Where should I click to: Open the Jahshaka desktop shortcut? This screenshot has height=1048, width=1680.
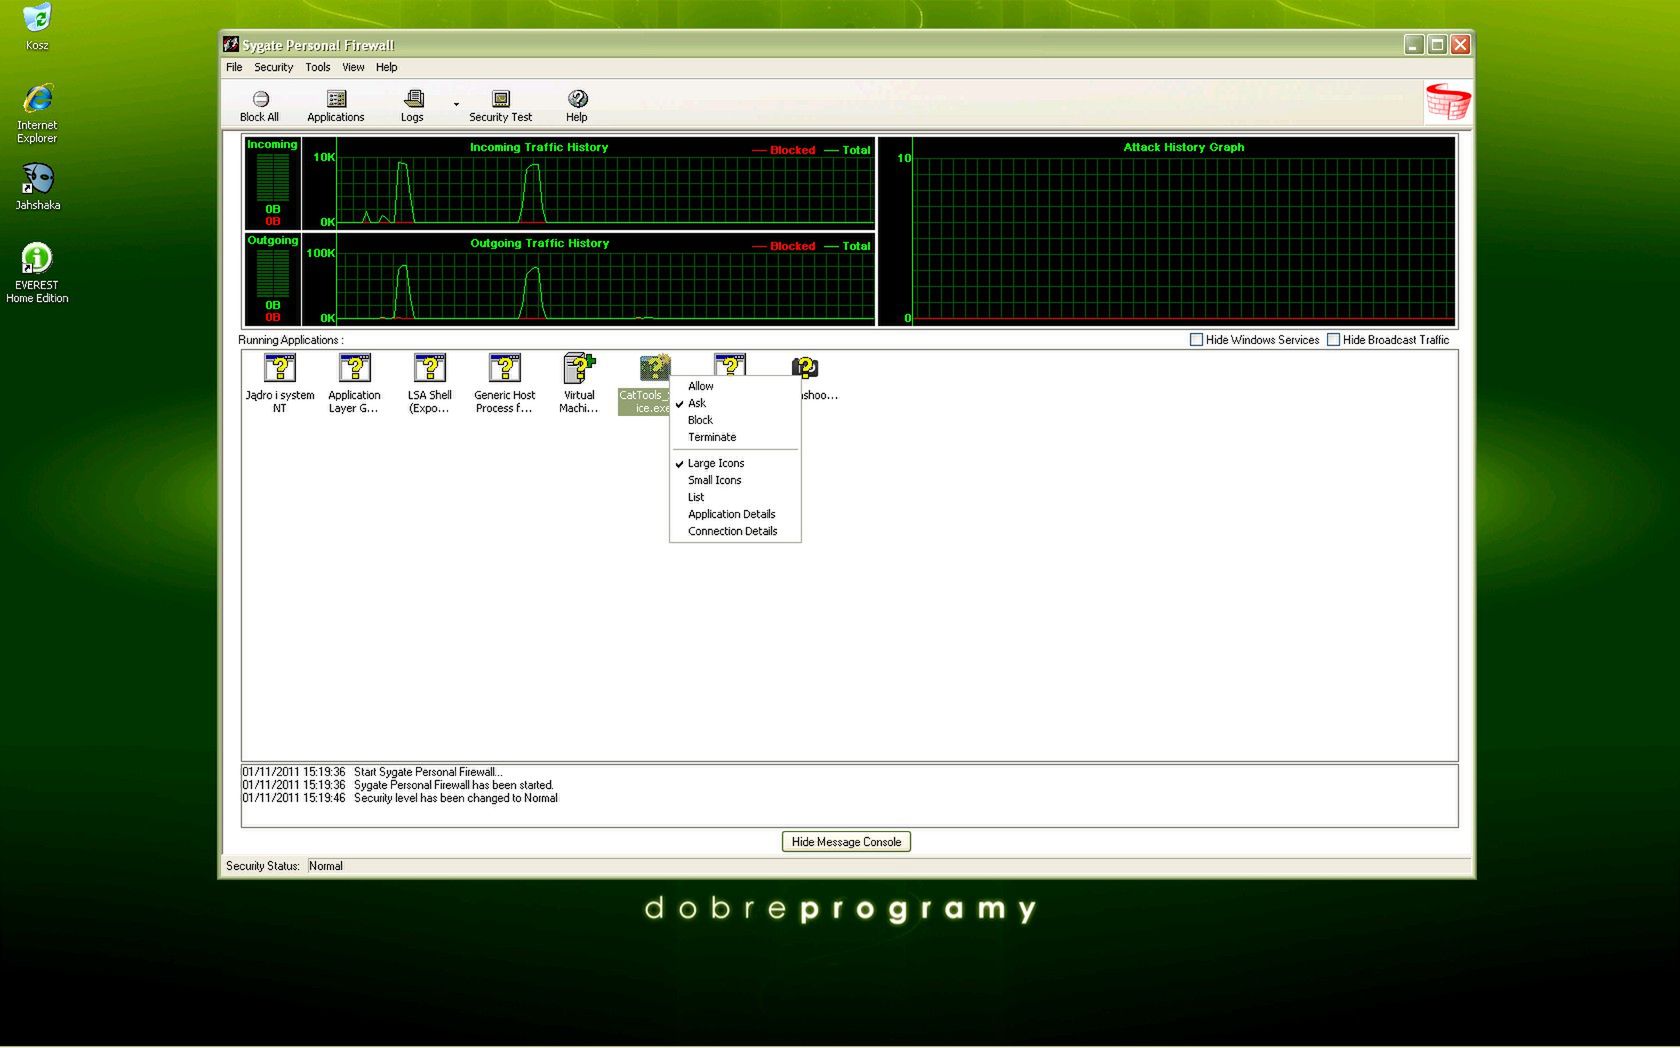pos(37,187)
